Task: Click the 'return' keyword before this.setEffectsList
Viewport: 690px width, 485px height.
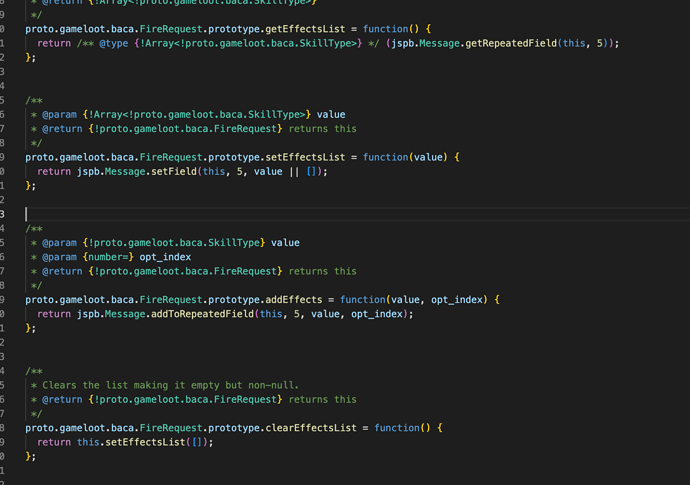Action: (x=54, y=442)
